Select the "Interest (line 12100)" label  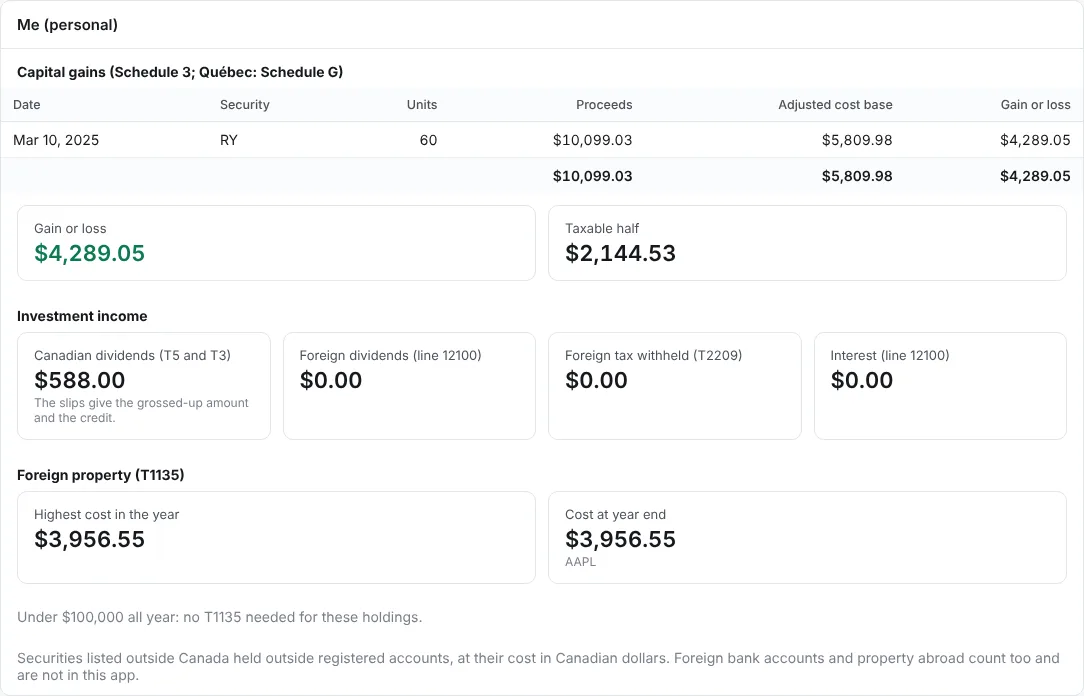[890, 355]
